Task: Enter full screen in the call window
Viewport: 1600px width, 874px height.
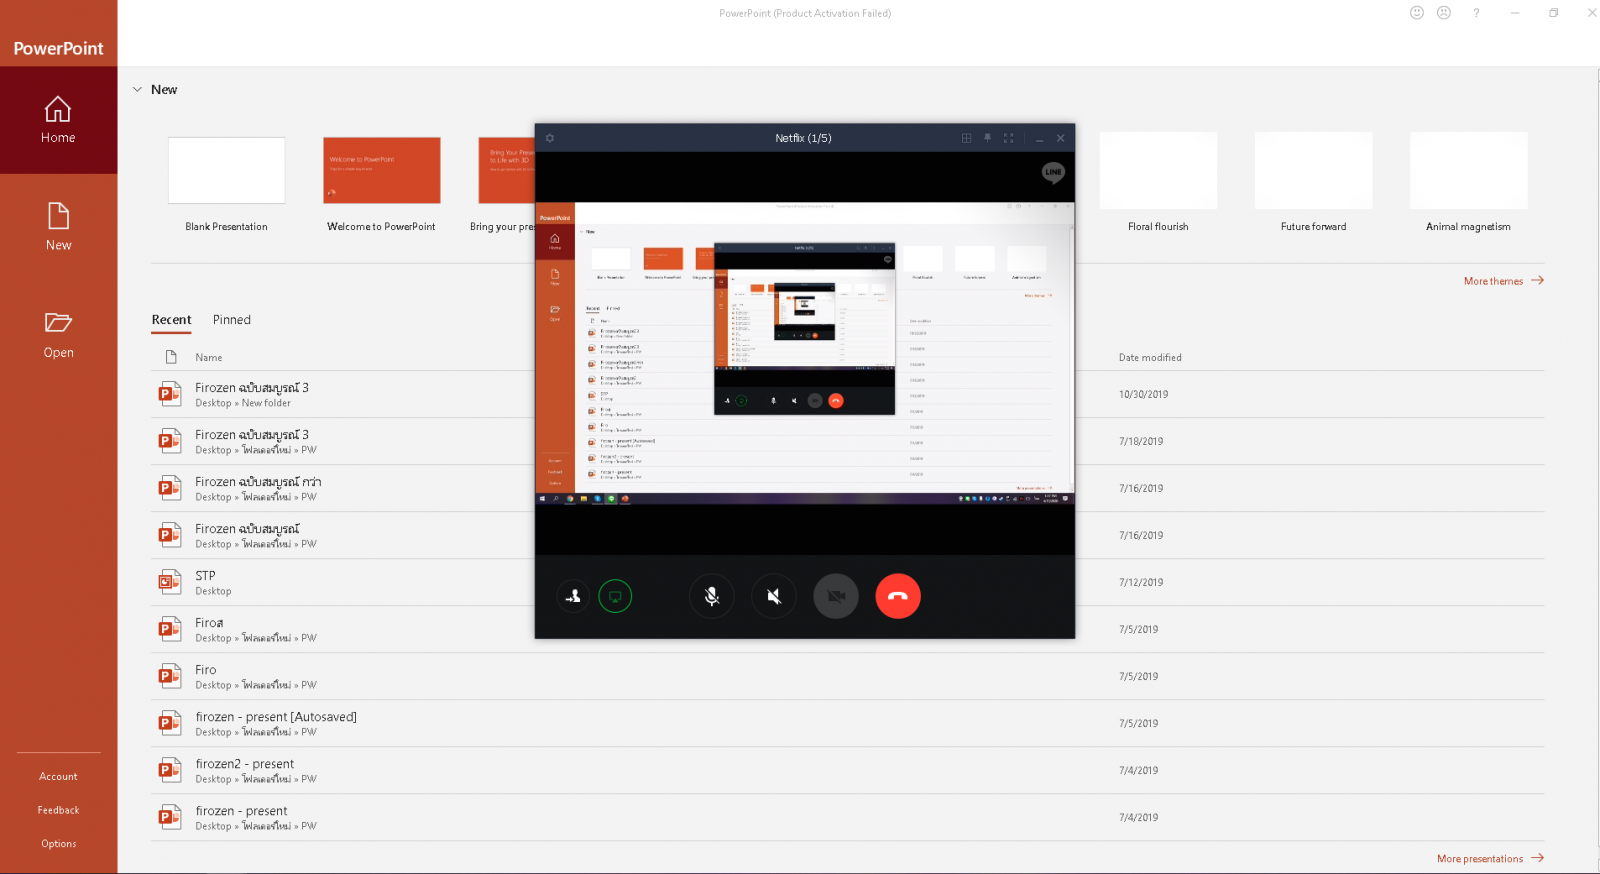Action: coord(1008,138)
